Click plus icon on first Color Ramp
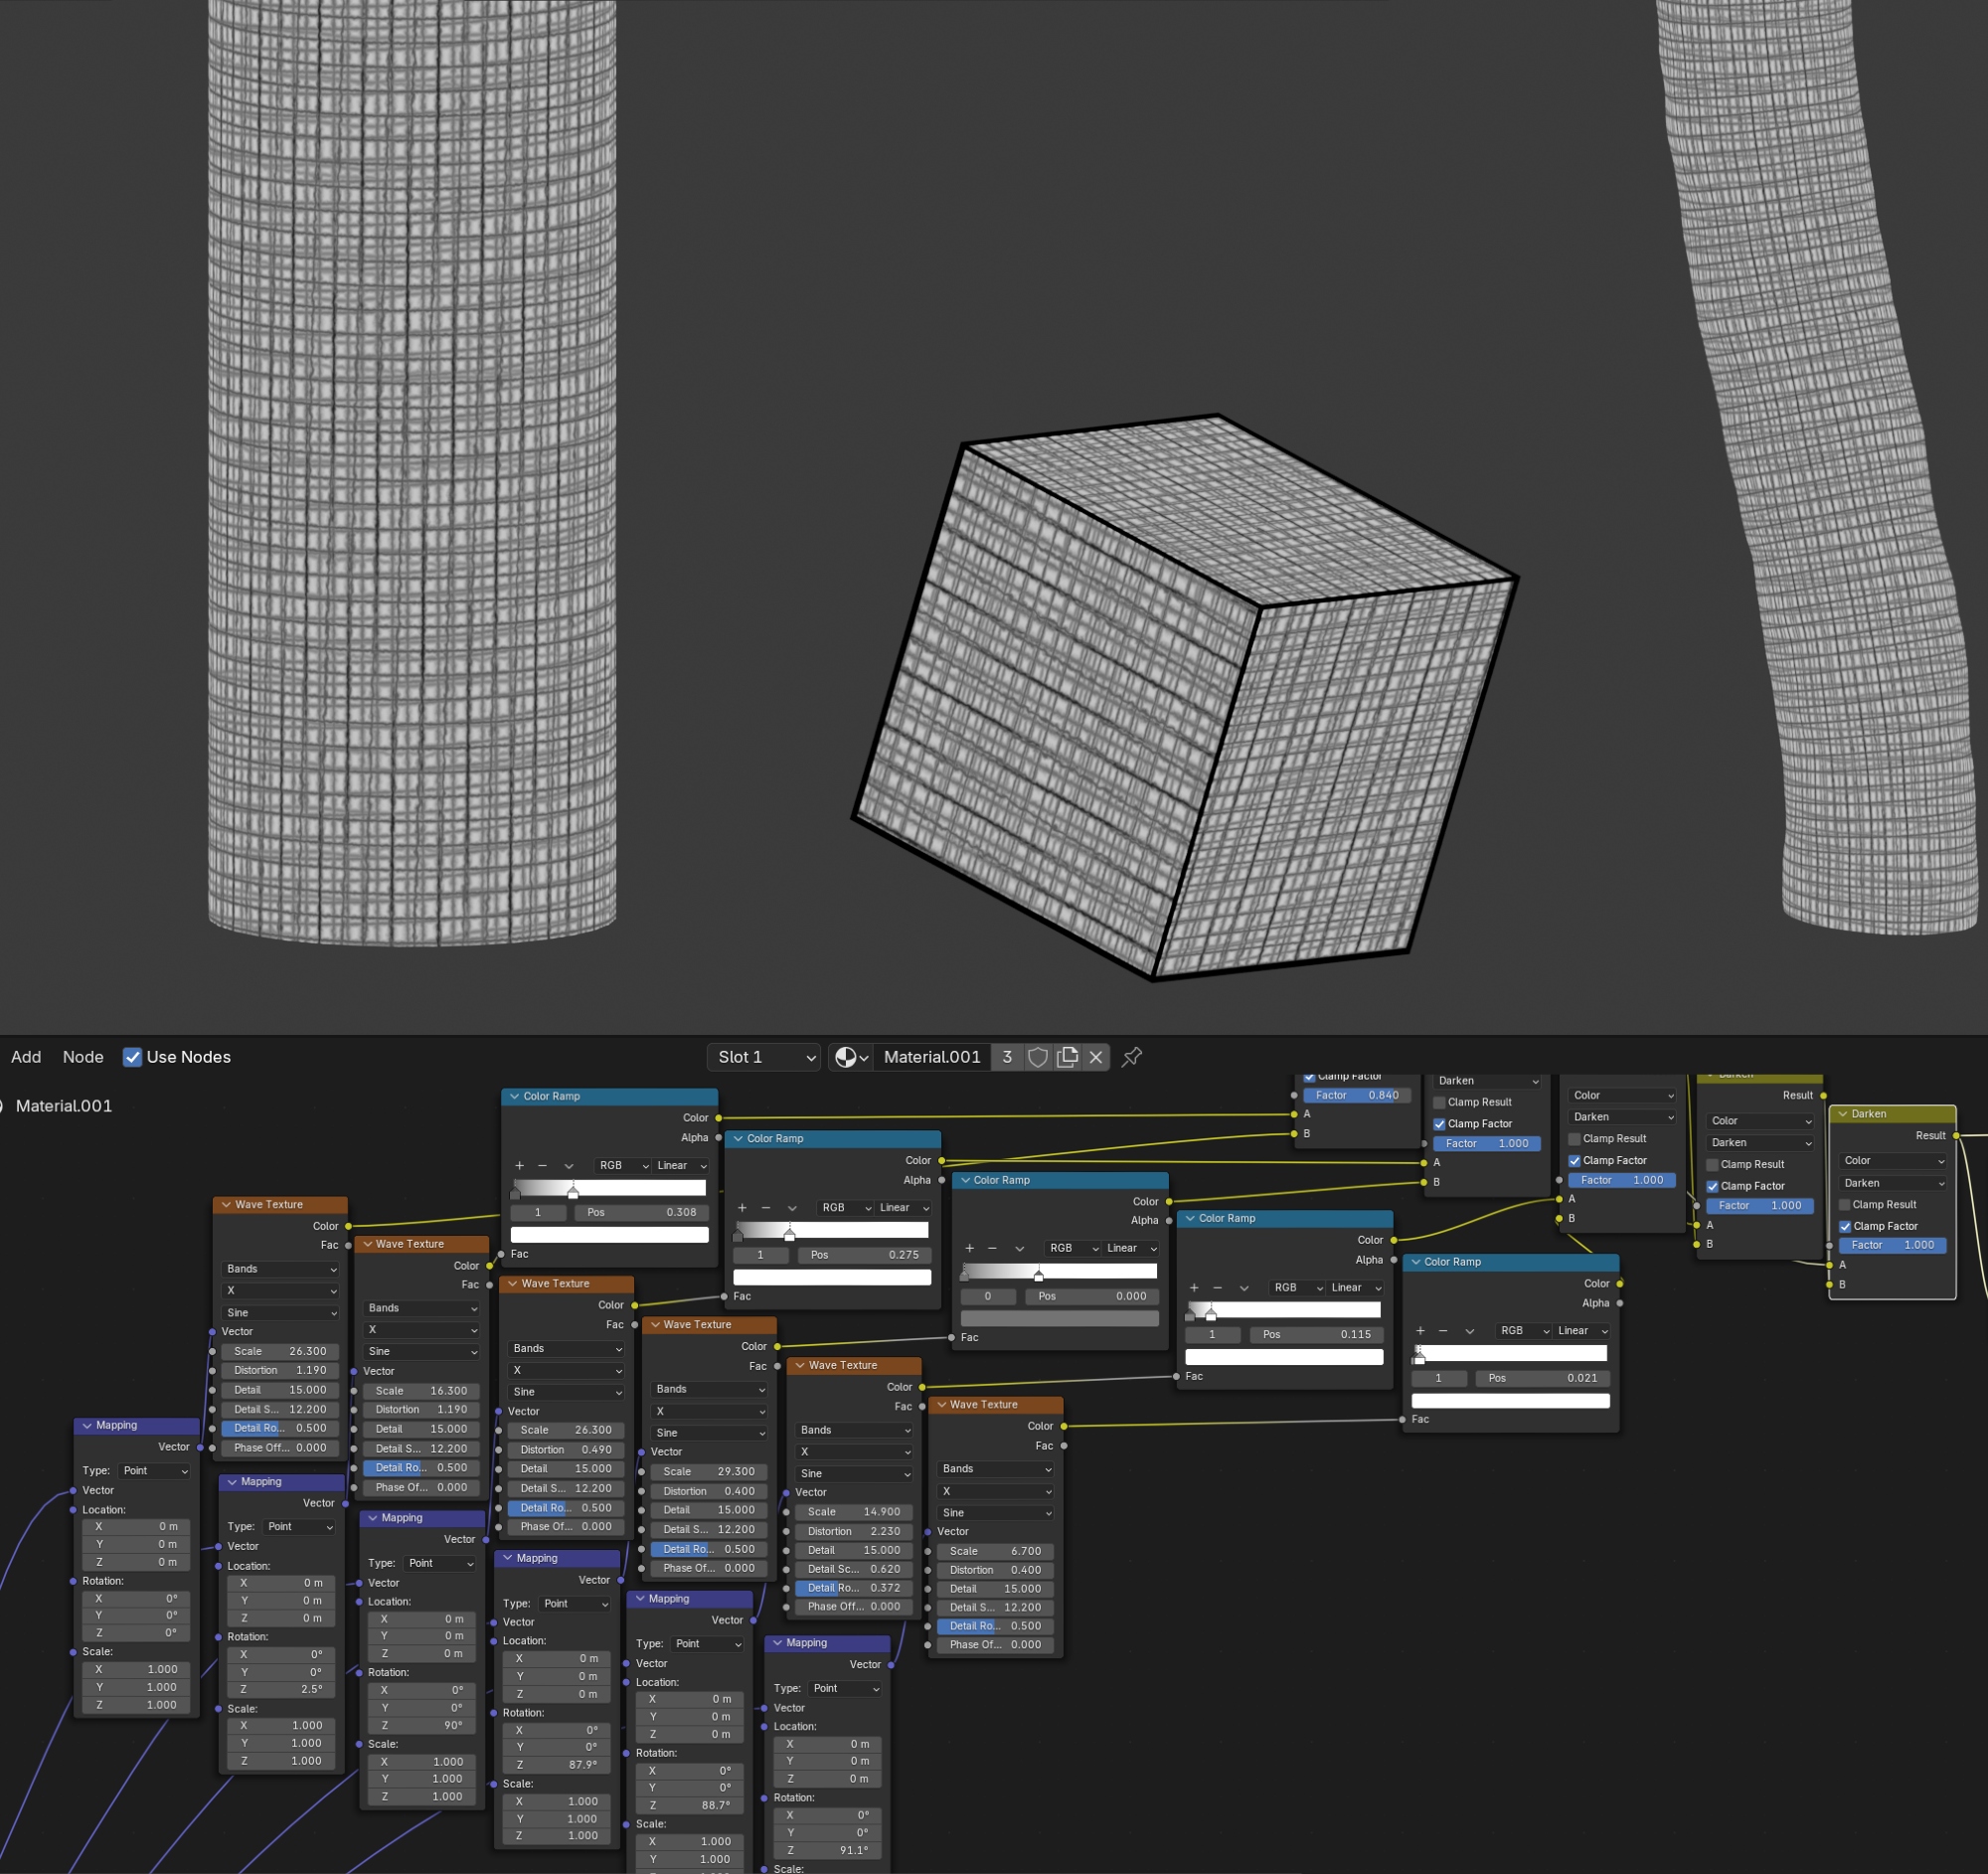The image size is (1988, 1874). click(519, 1166)
